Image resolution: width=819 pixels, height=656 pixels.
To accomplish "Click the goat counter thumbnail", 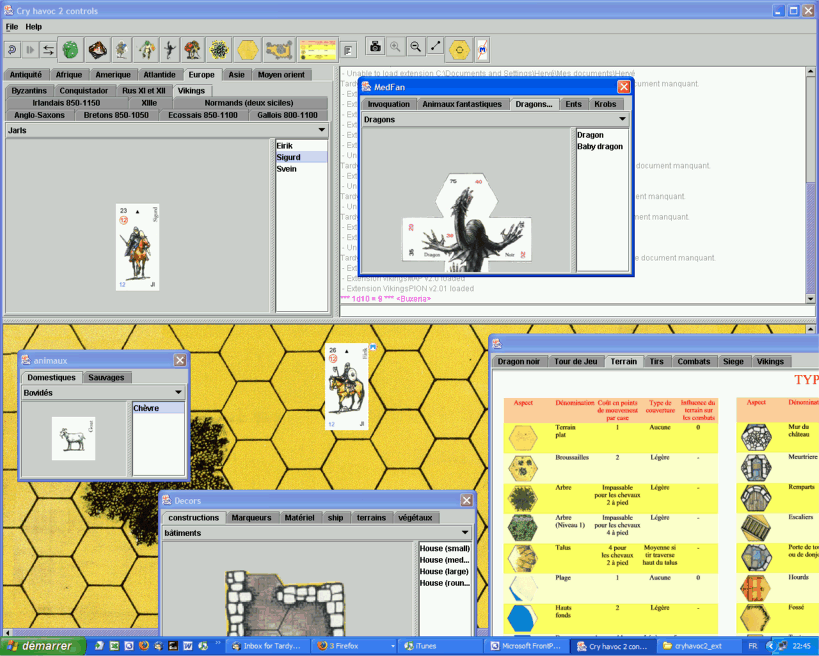I will tap(74, 439).
